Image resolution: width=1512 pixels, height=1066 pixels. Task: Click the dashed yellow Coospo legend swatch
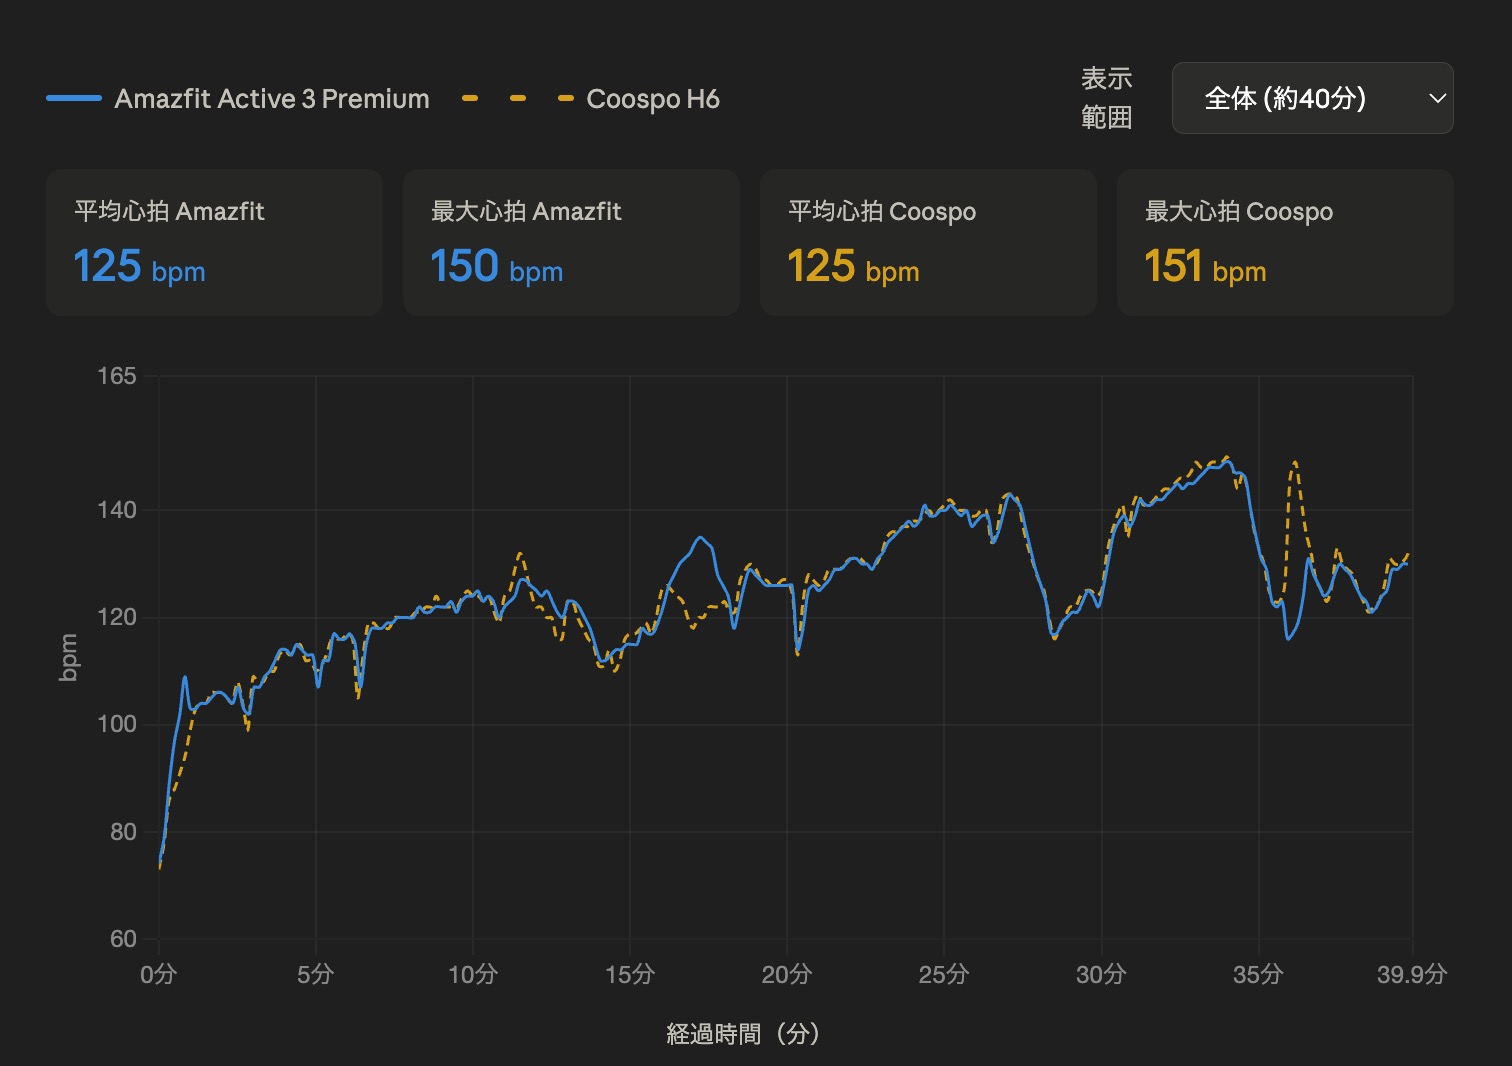pyautogui.click(x=517, y=98)
